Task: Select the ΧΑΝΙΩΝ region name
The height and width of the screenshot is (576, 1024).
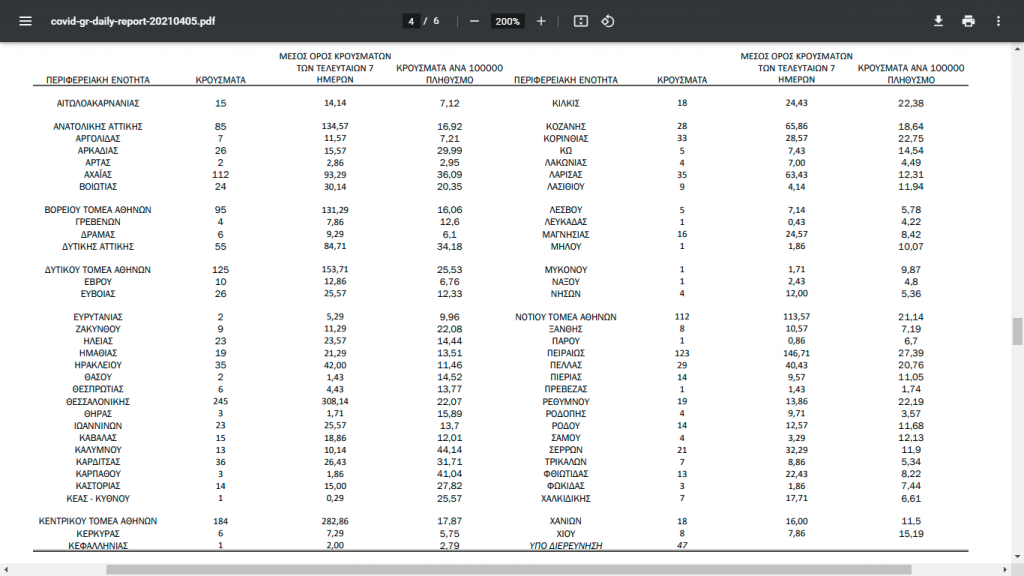Action: coord(566,521)
